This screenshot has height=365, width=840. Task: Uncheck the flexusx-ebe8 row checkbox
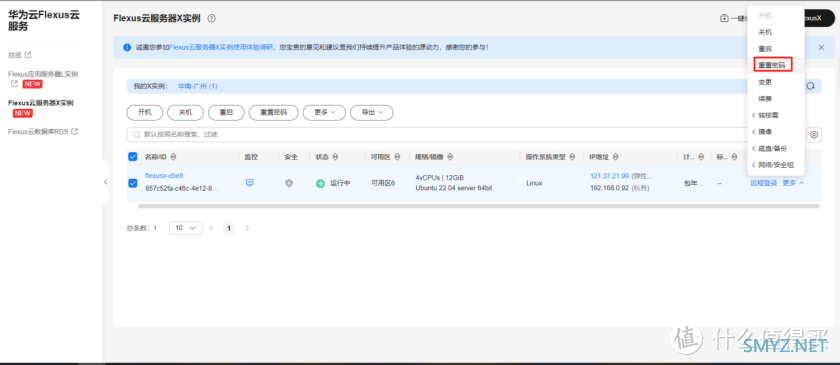133,183
